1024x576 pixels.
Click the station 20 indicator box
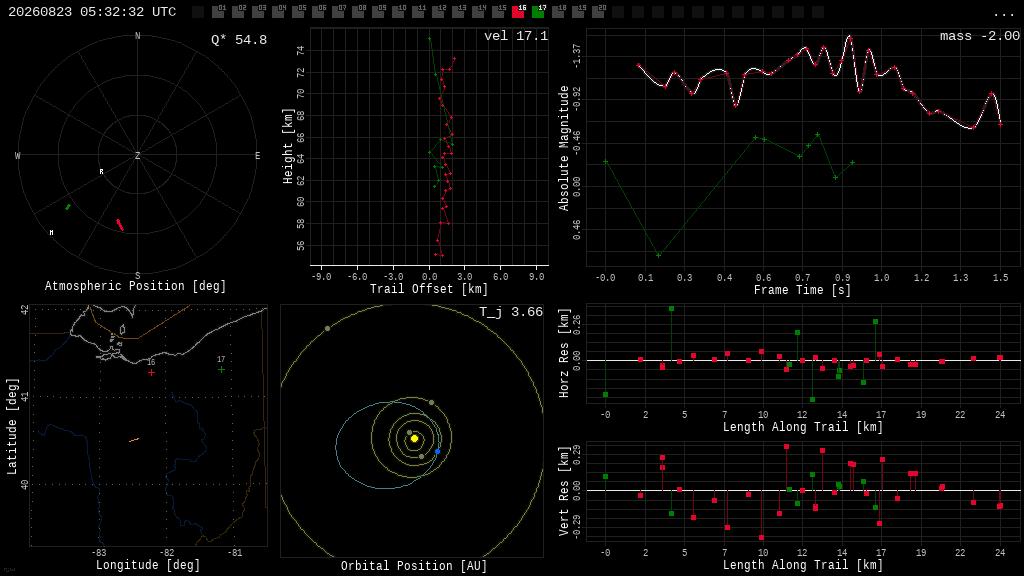coord(598,12)
